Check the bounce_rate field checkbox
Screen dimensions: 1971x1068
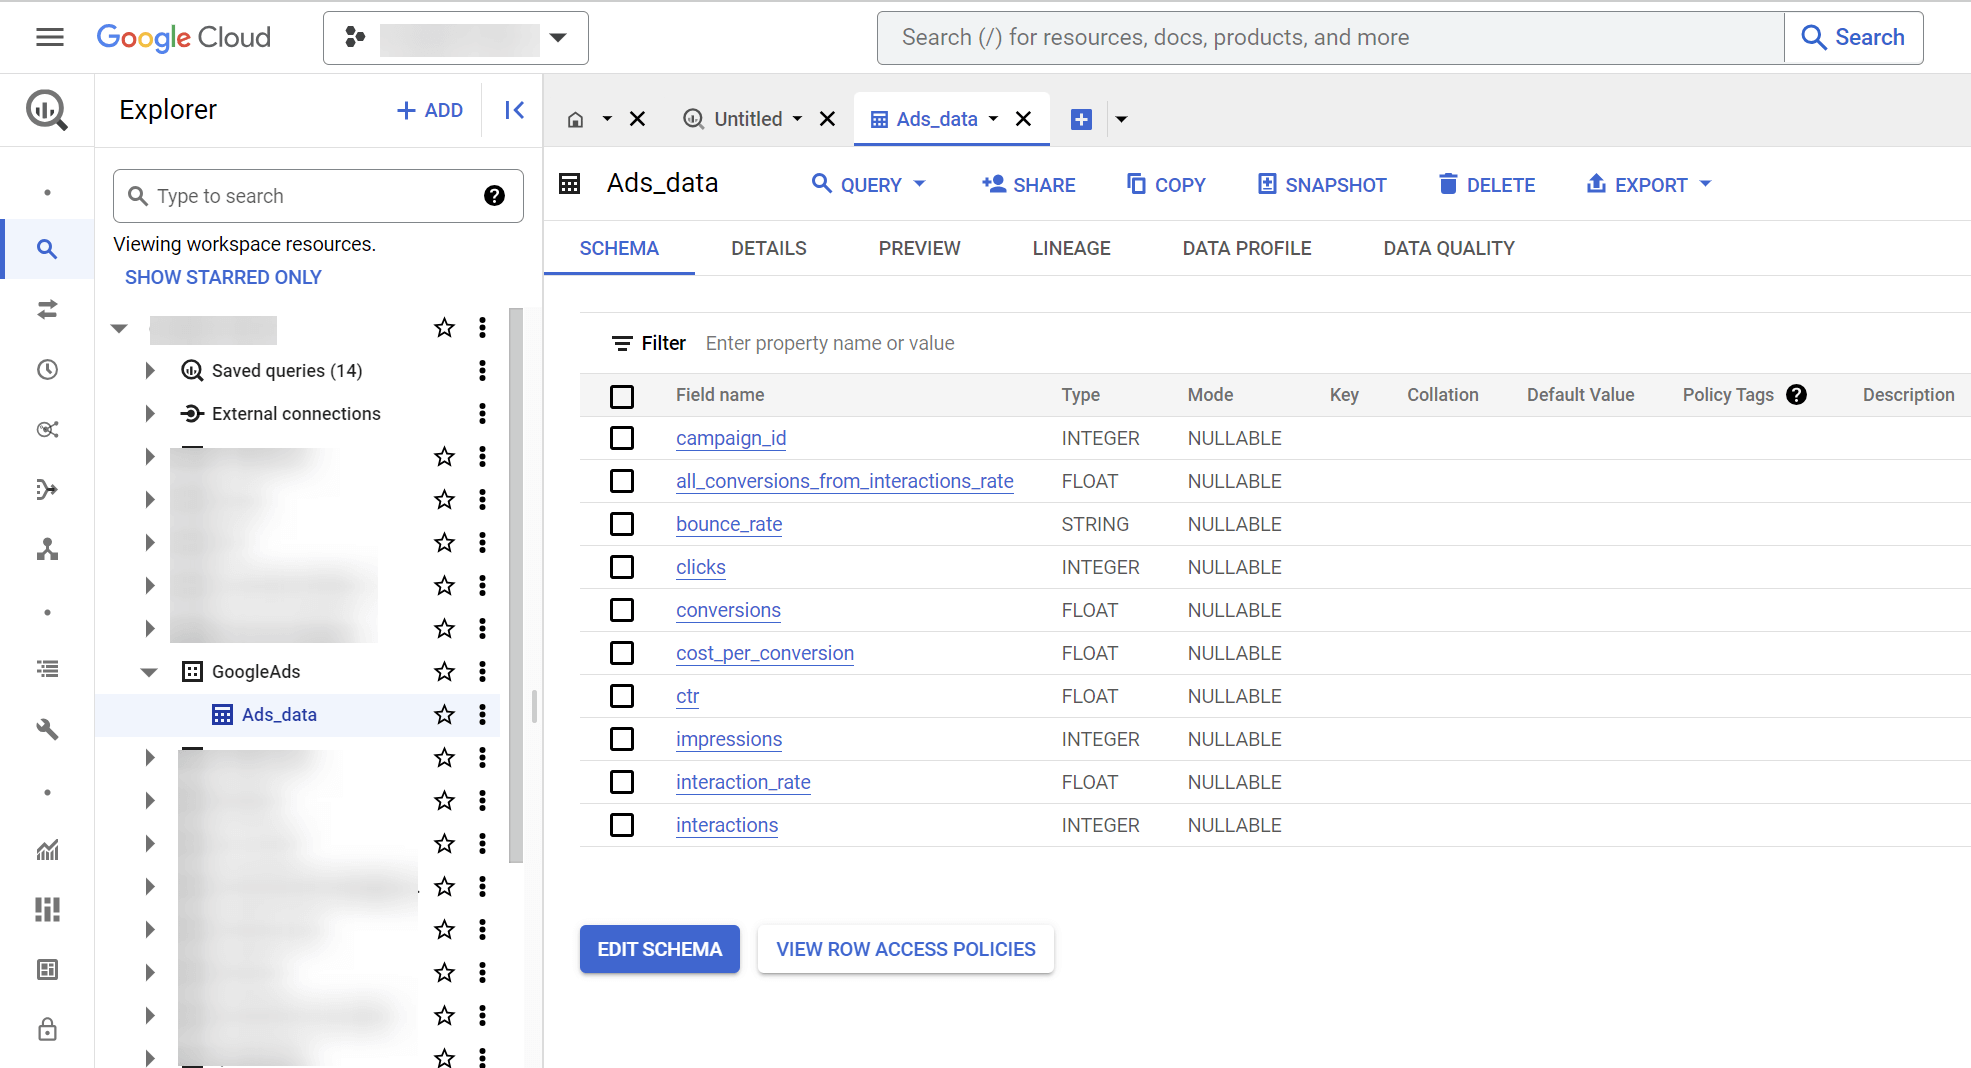(x=622, y=524)
